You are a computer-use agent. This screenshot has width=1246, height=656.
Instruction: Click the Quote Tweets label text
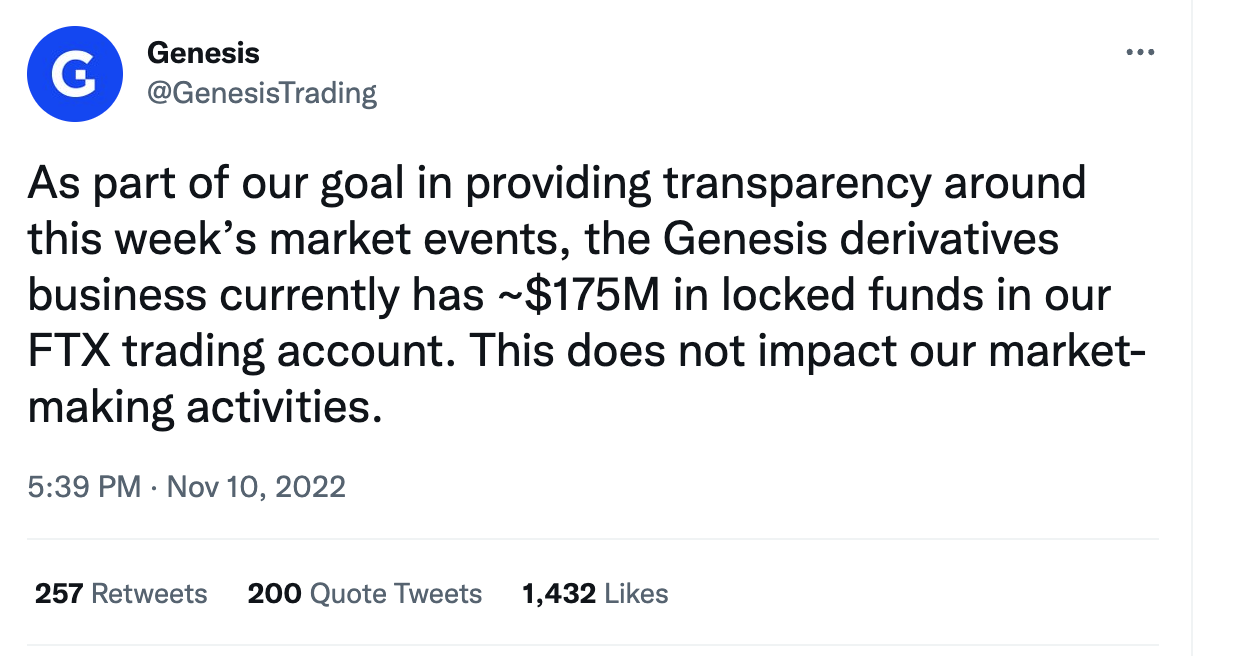click(x=396, y=593)
